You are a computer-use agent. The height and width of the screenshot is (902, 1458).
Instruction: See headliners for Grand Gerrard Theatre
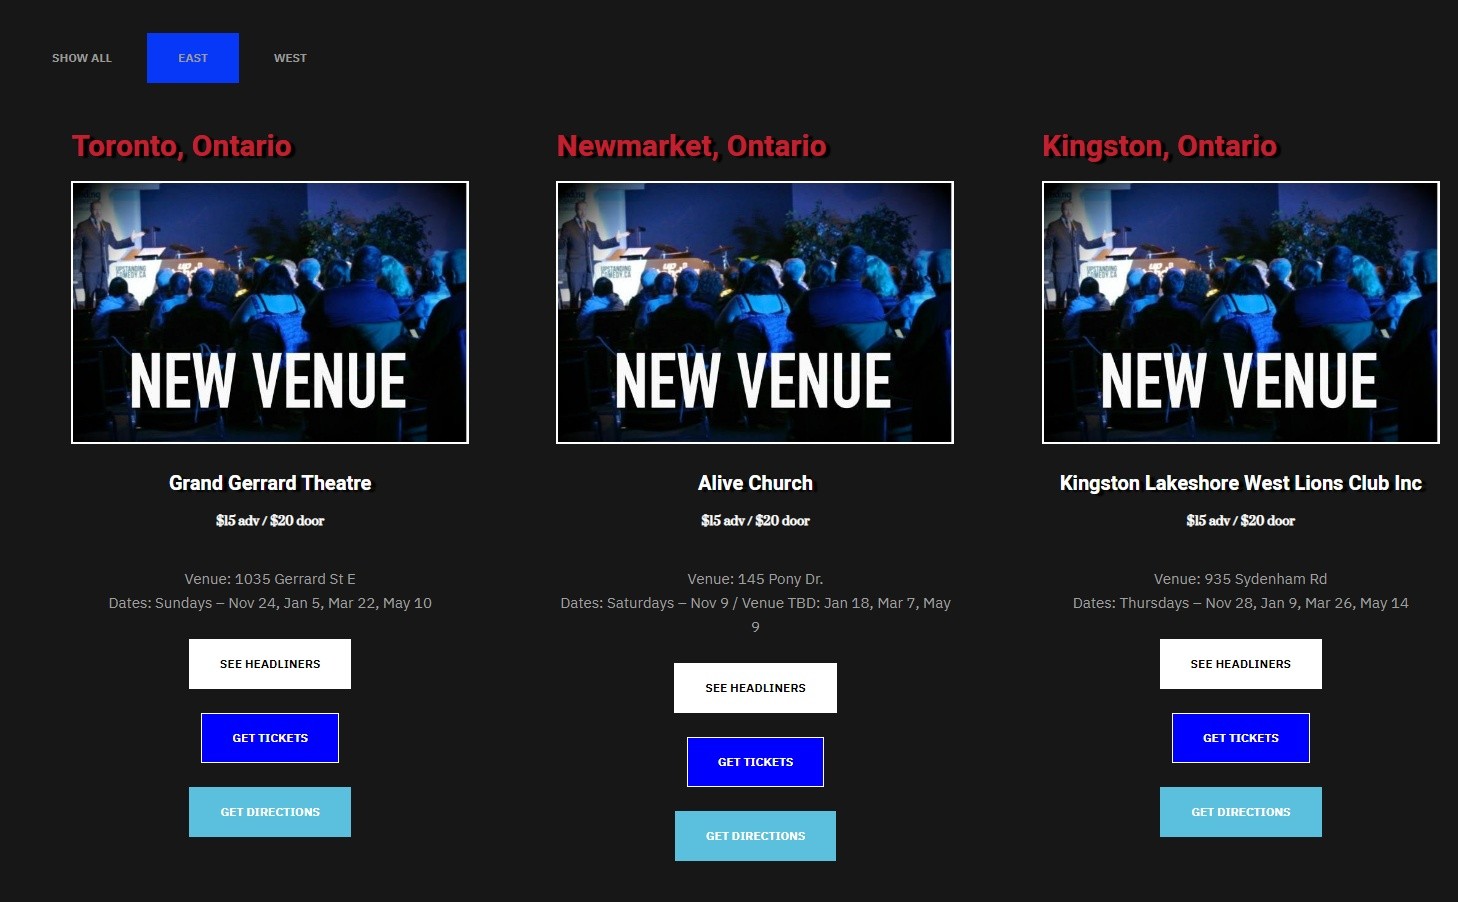(270, 664)
